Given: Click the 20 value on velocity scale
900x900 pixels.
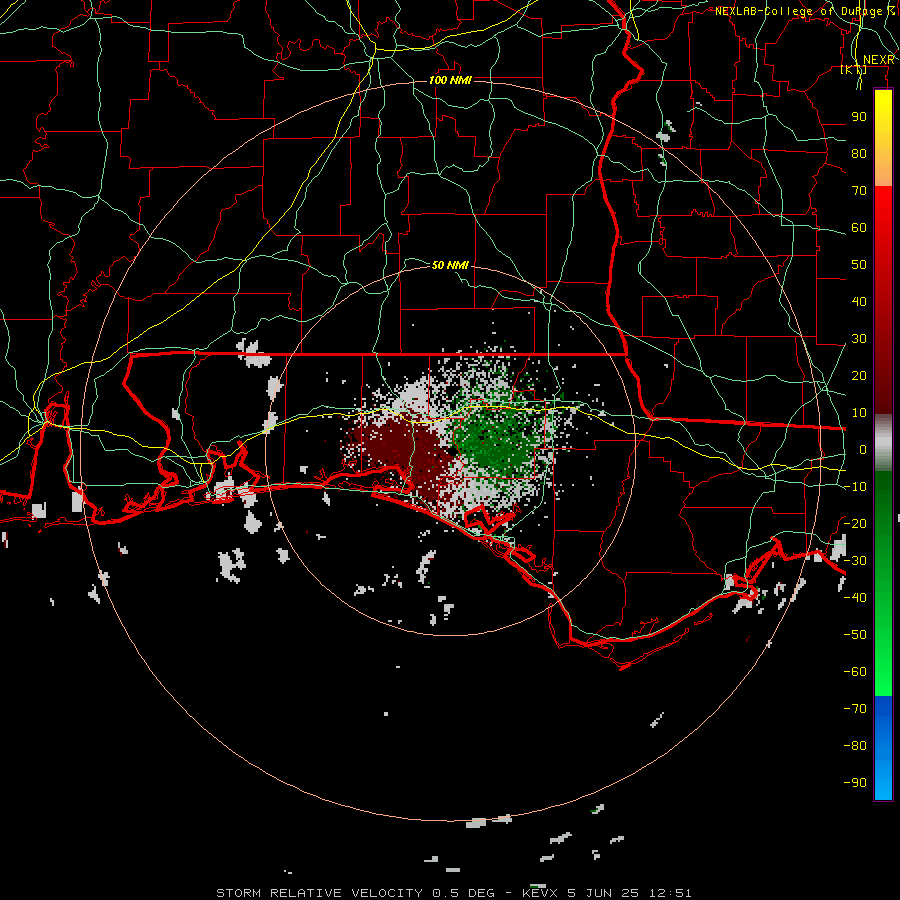Looking at the screenshot, I should pyautogui.click(x=859, y=375).
